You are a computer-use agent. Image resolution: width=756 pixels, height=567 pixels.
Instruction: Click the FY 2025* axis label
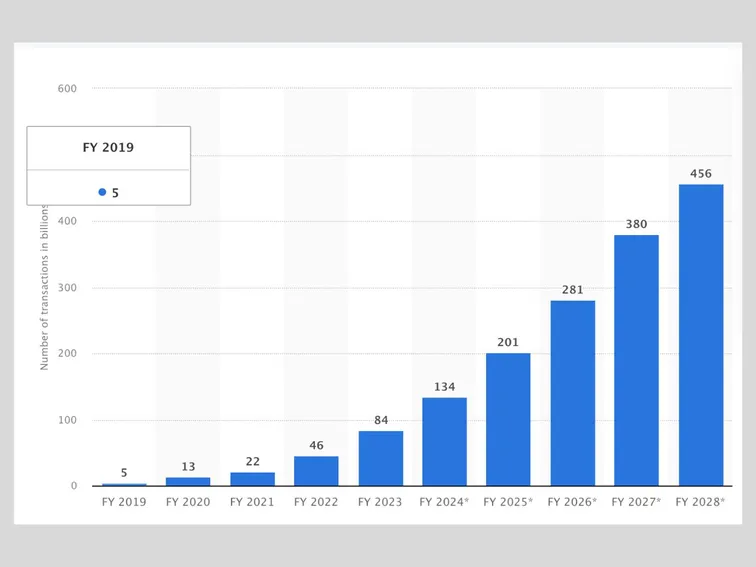coord(508,502)
